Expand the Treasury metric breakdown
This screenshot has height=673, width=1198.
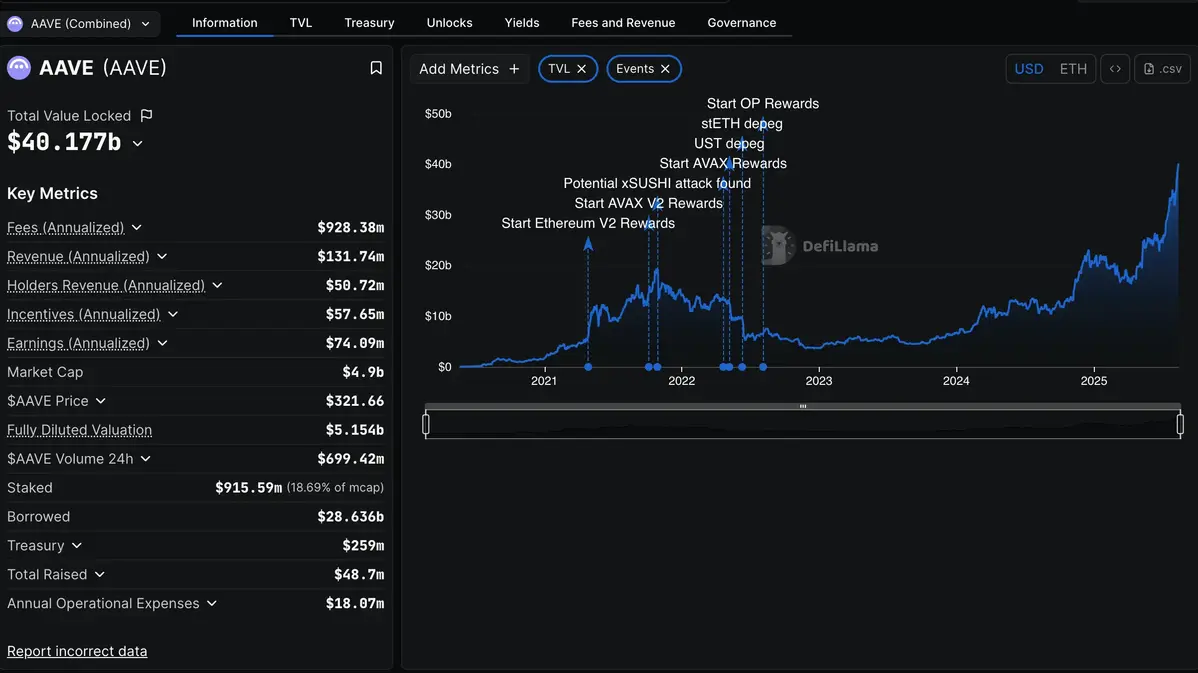(77, 546)
